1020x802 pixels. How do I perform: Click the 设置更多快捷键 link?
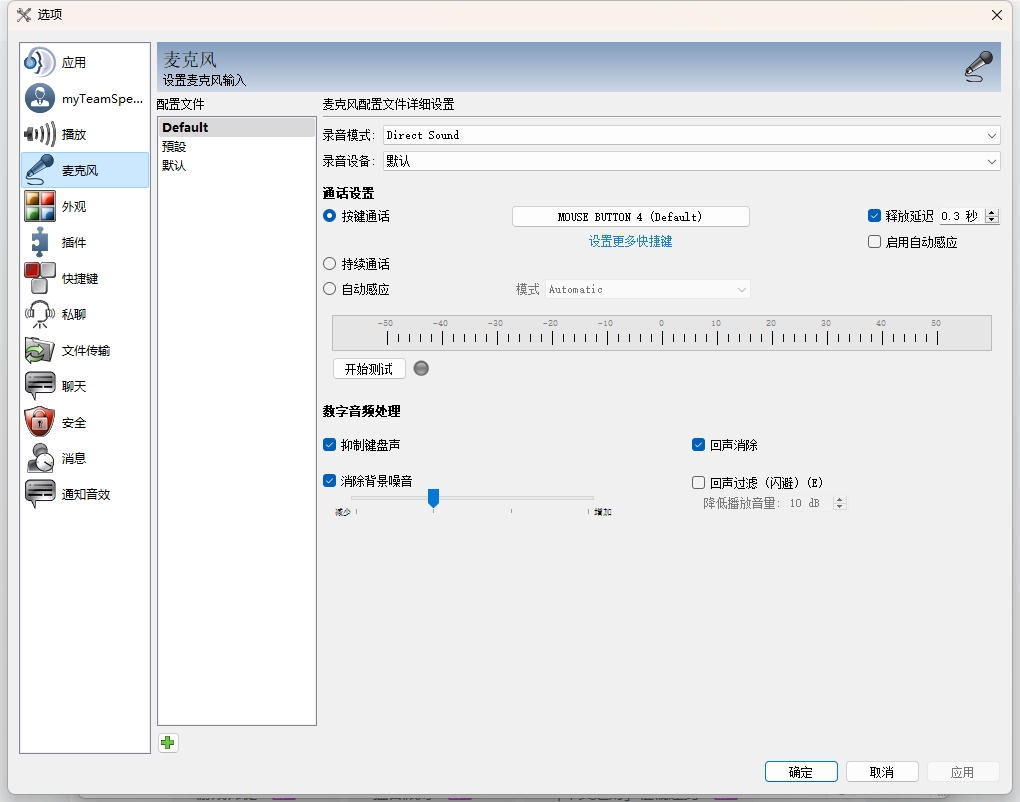click(x=630, y=241)
